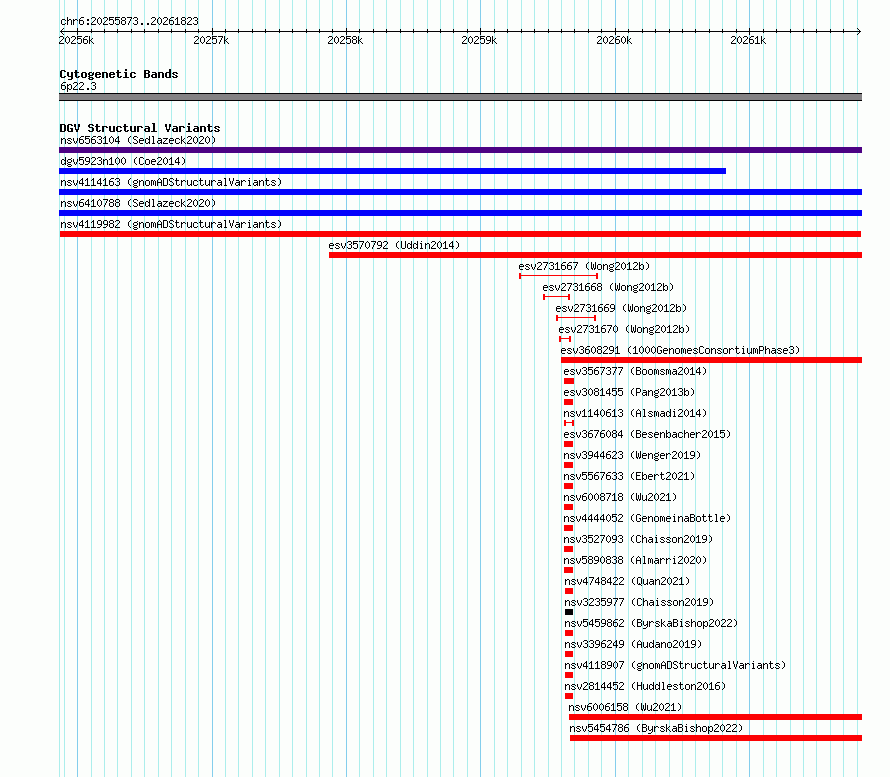Screen dimensions: 890x777
Task: Click the Cytogenetic Bands track title
Action: (119, 74)
